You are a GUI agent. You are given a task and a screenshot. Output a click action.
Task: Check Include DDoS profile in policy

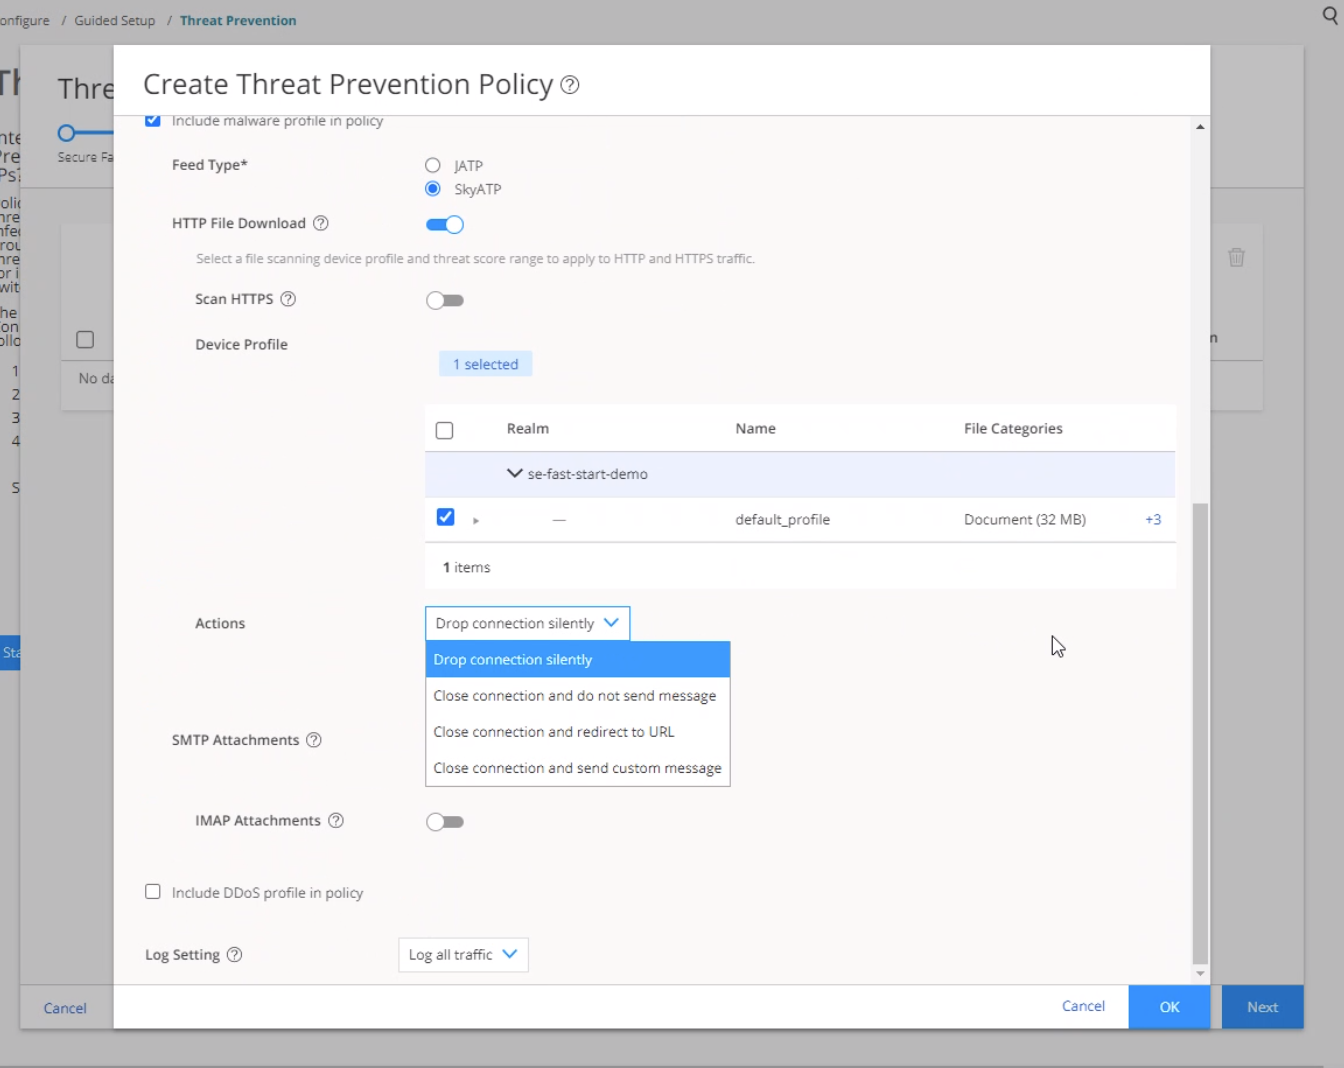coord(153,891)
